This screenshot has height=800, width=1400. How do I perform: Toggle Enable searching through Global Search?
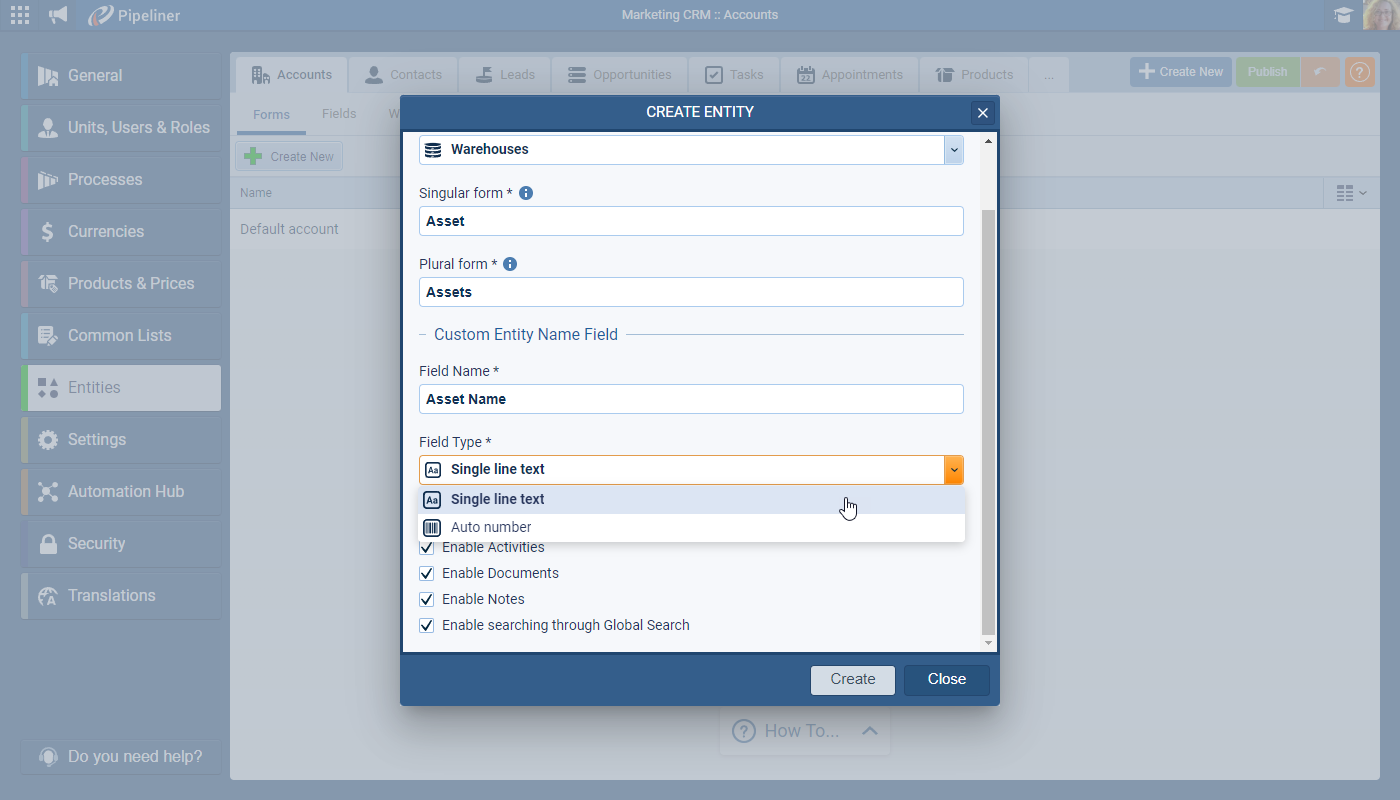pyautogui.click(x=427, y=626)
